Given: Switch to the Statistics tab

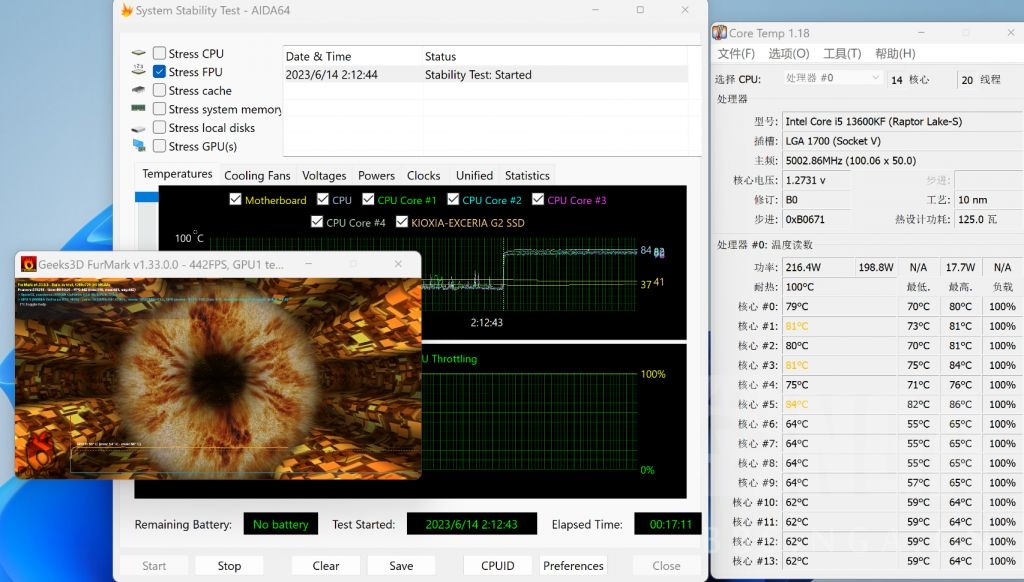Looking at the screenshot, I should 527,175.
